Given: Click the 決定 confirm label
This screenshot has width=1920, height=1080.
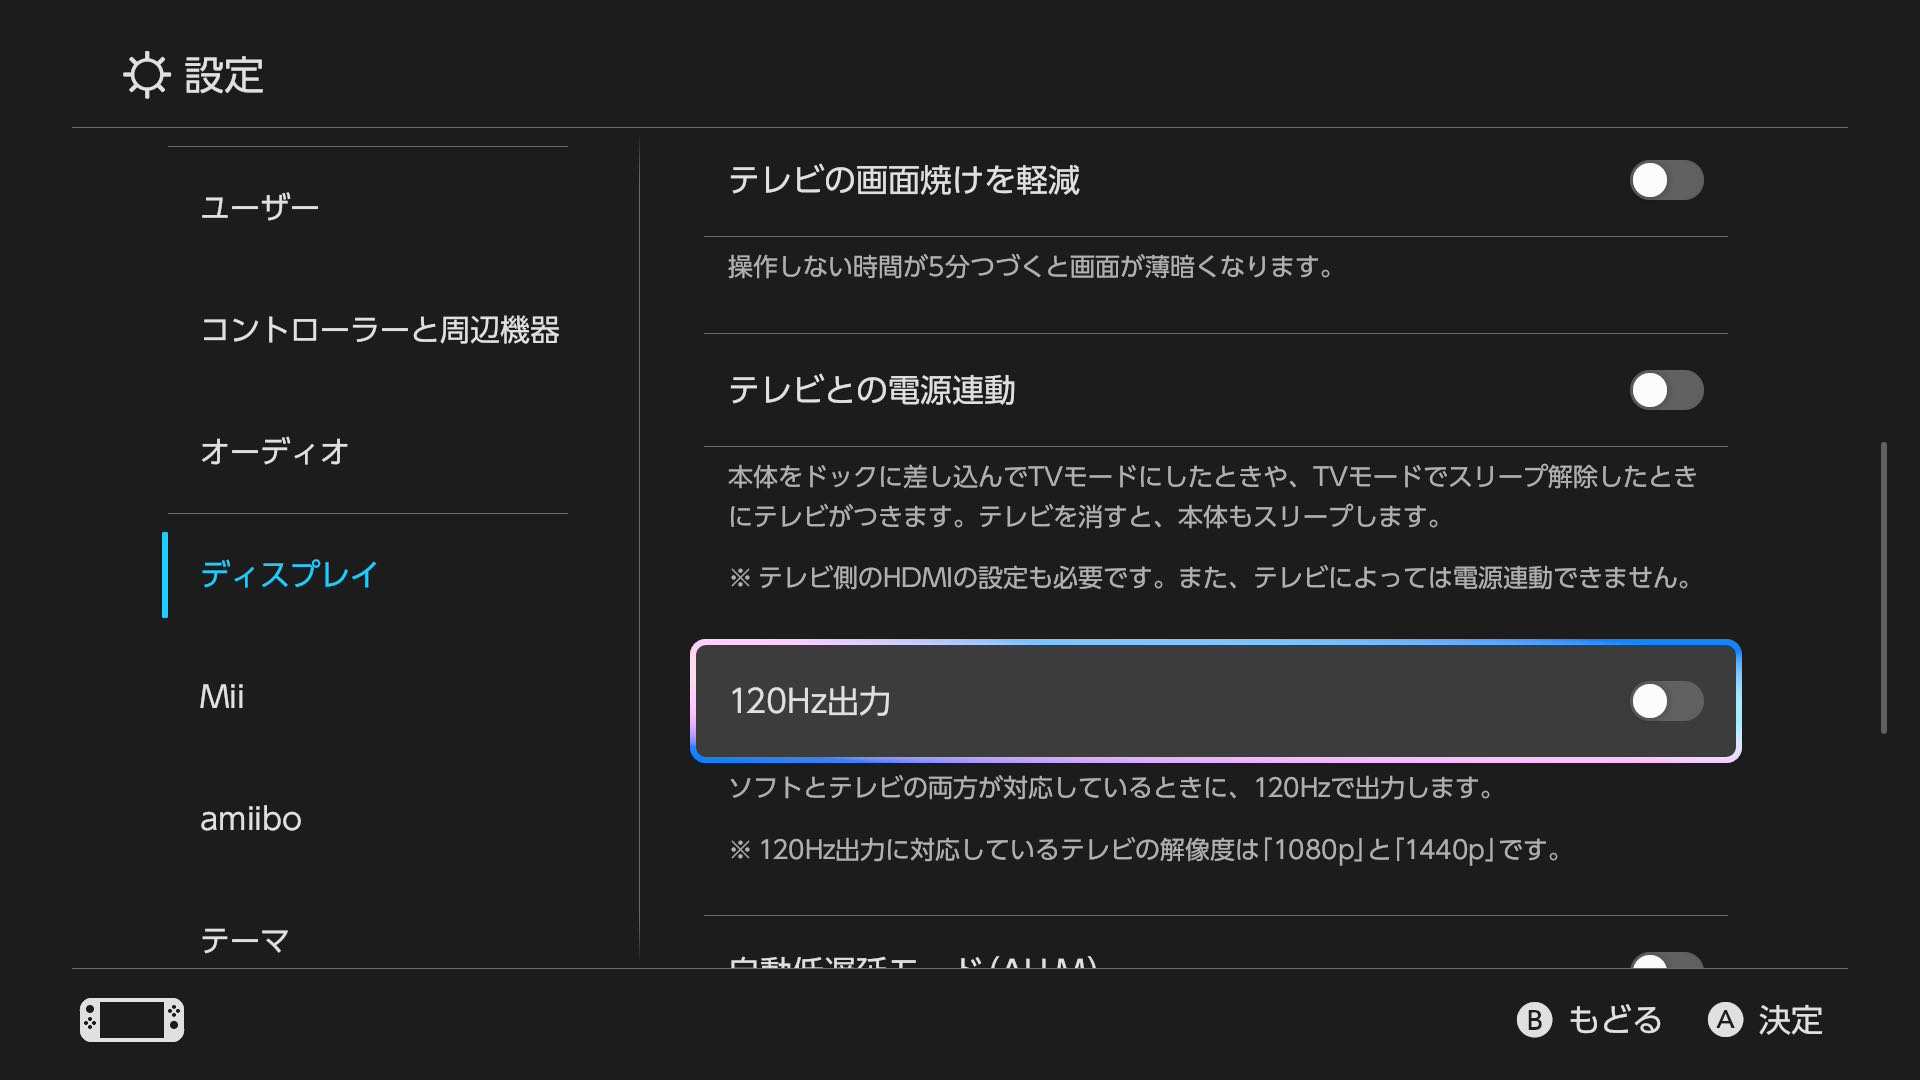Looking at the screenshot, I should point(1790,1020).
